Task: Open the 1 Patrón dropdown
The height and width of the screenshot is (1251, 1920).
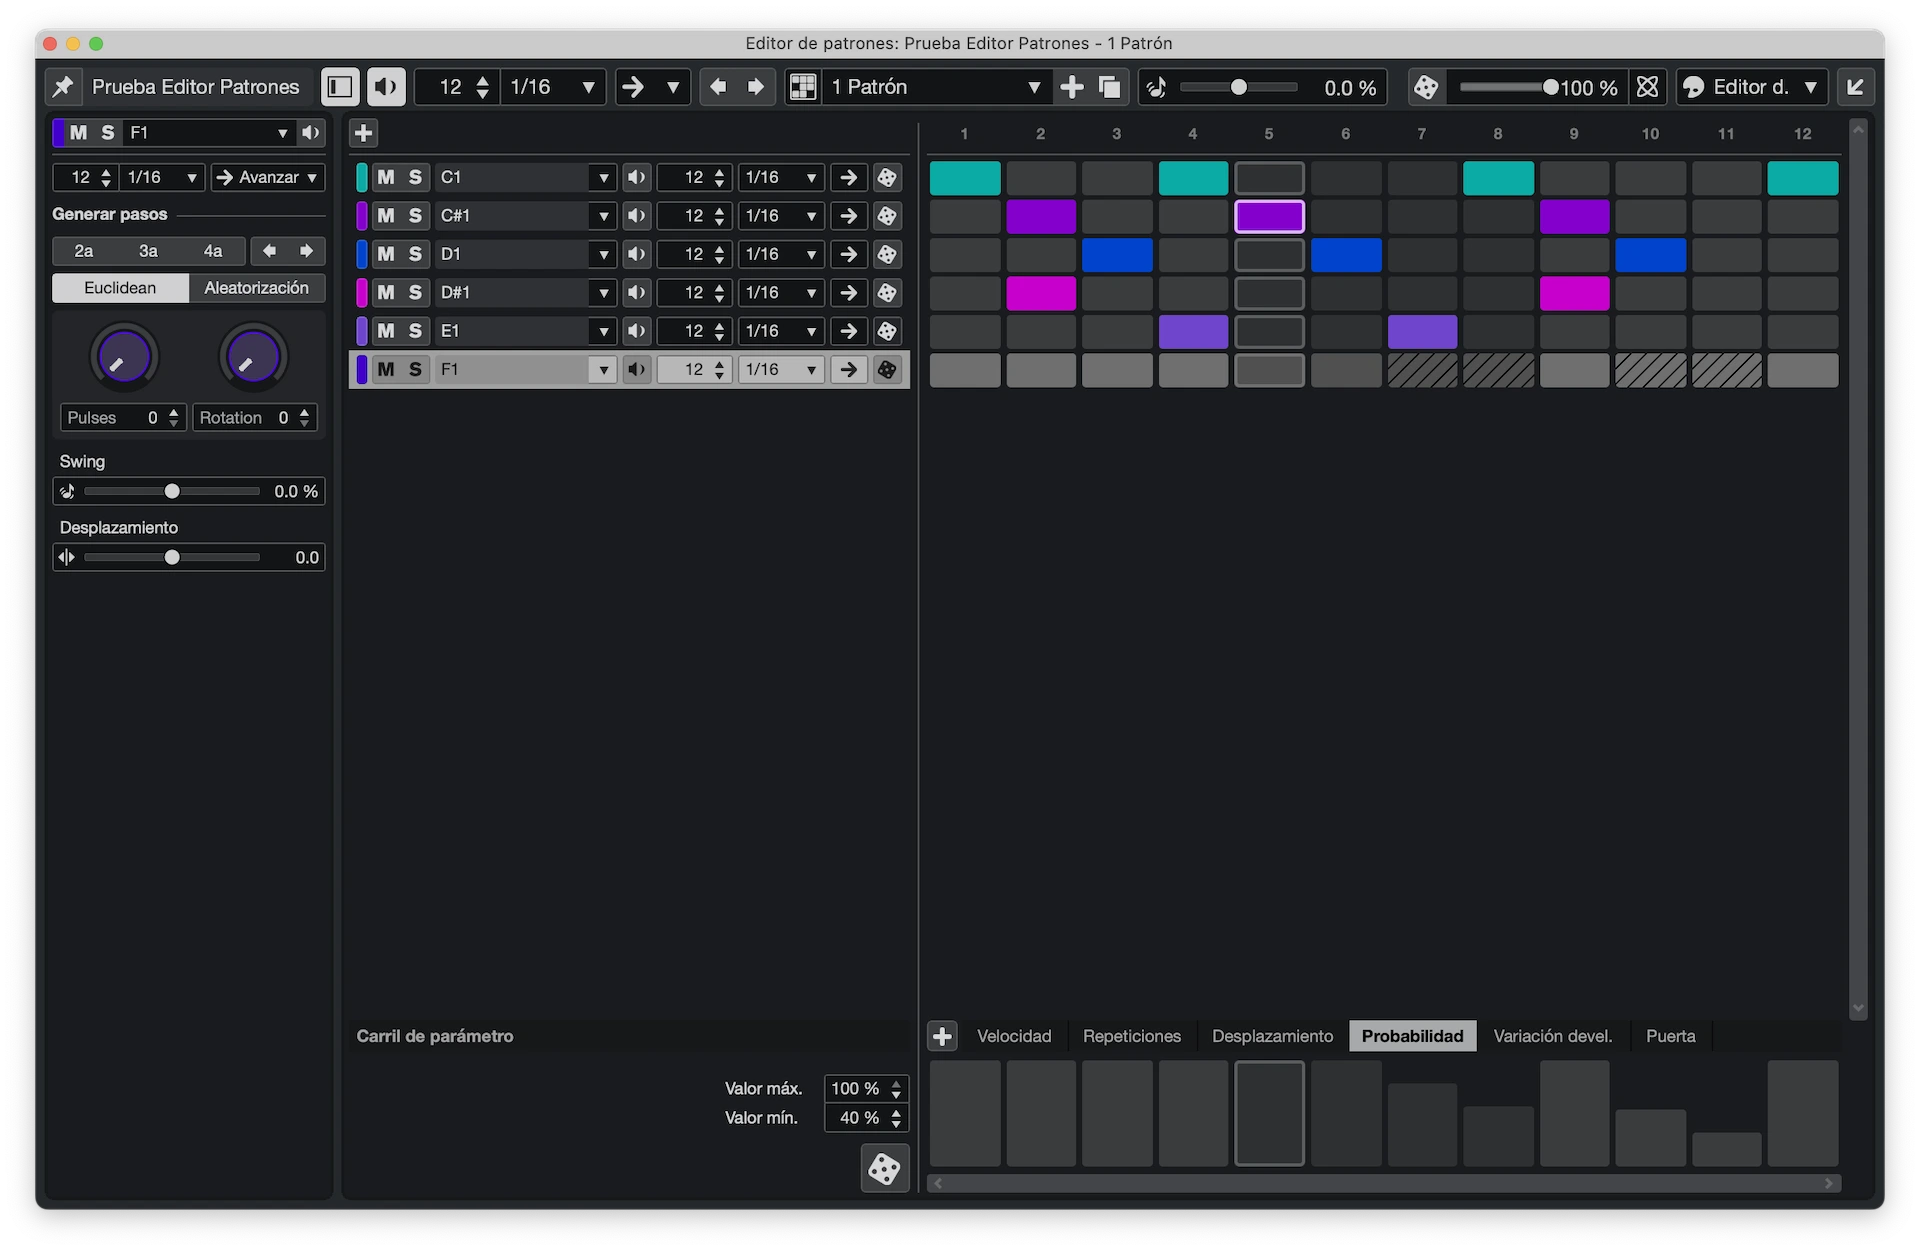Action: click(1034, 87)
